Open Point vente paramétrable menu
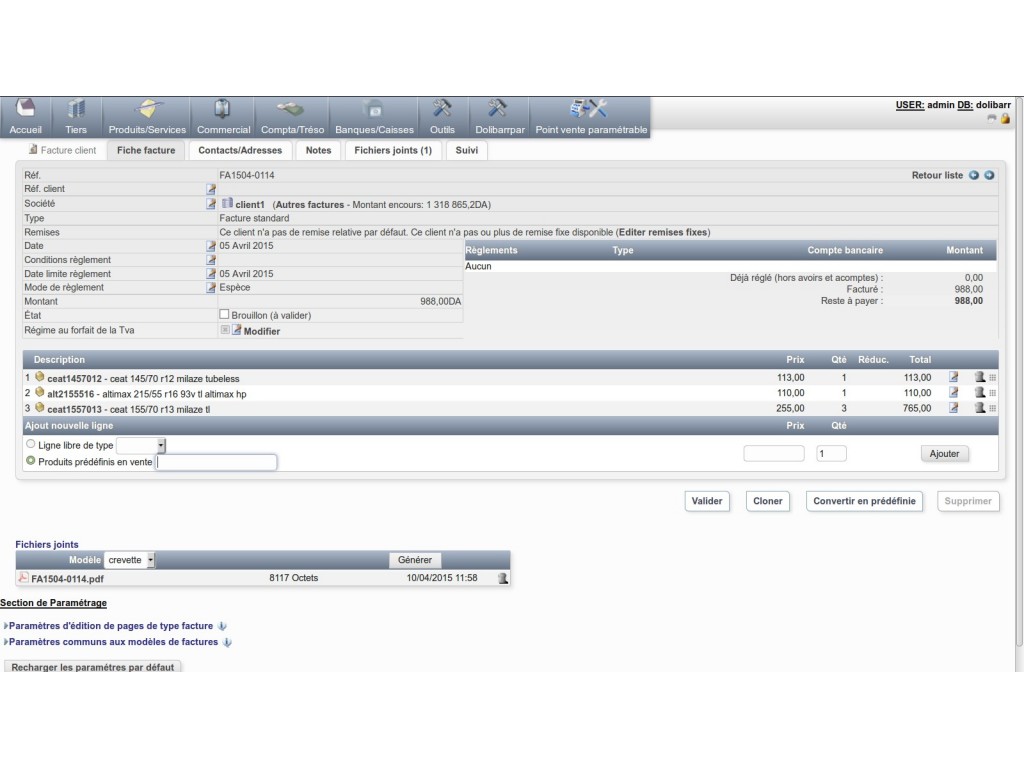Image resolution: width=1024 pixels, height=768 pixels. tap(591, 118)
